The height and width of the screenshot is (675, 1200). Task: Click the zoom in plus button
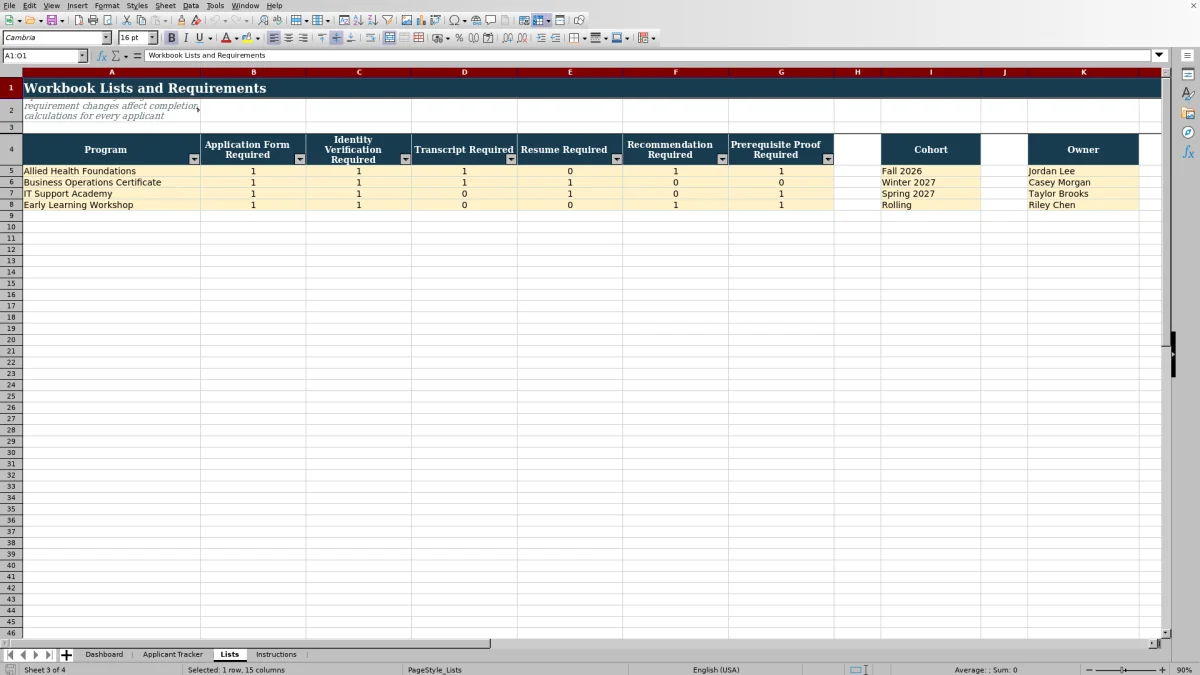(x=1162, y=670)
